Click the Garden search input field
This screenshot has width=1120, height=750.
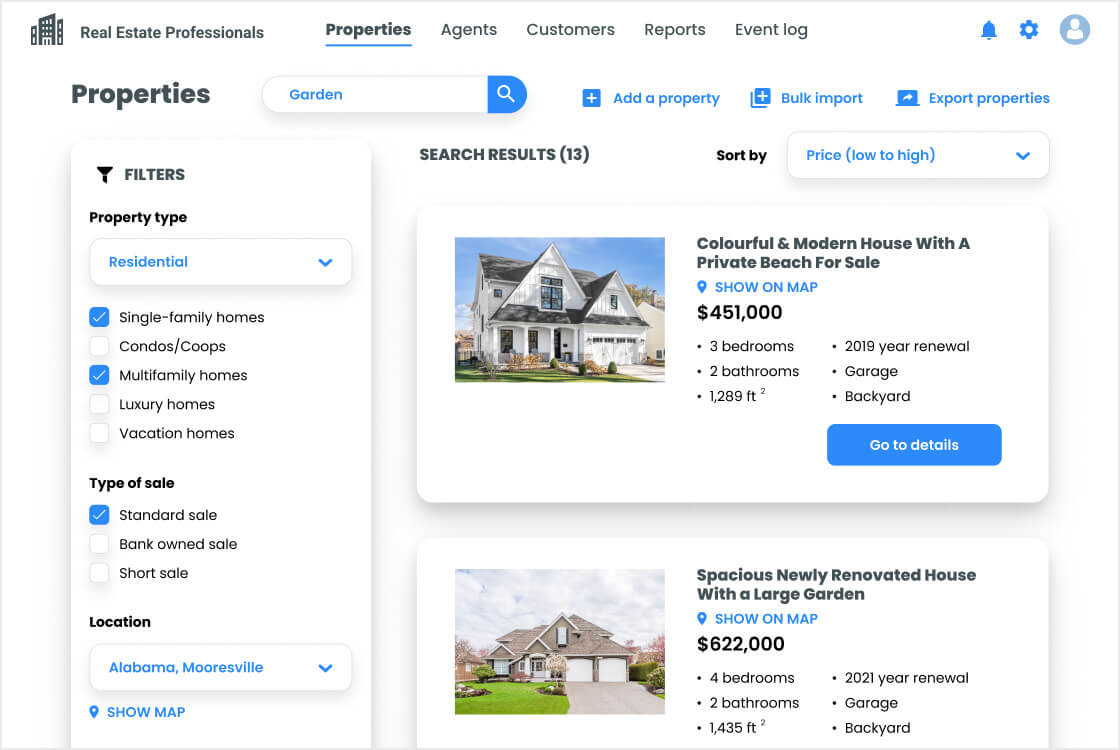380,95
